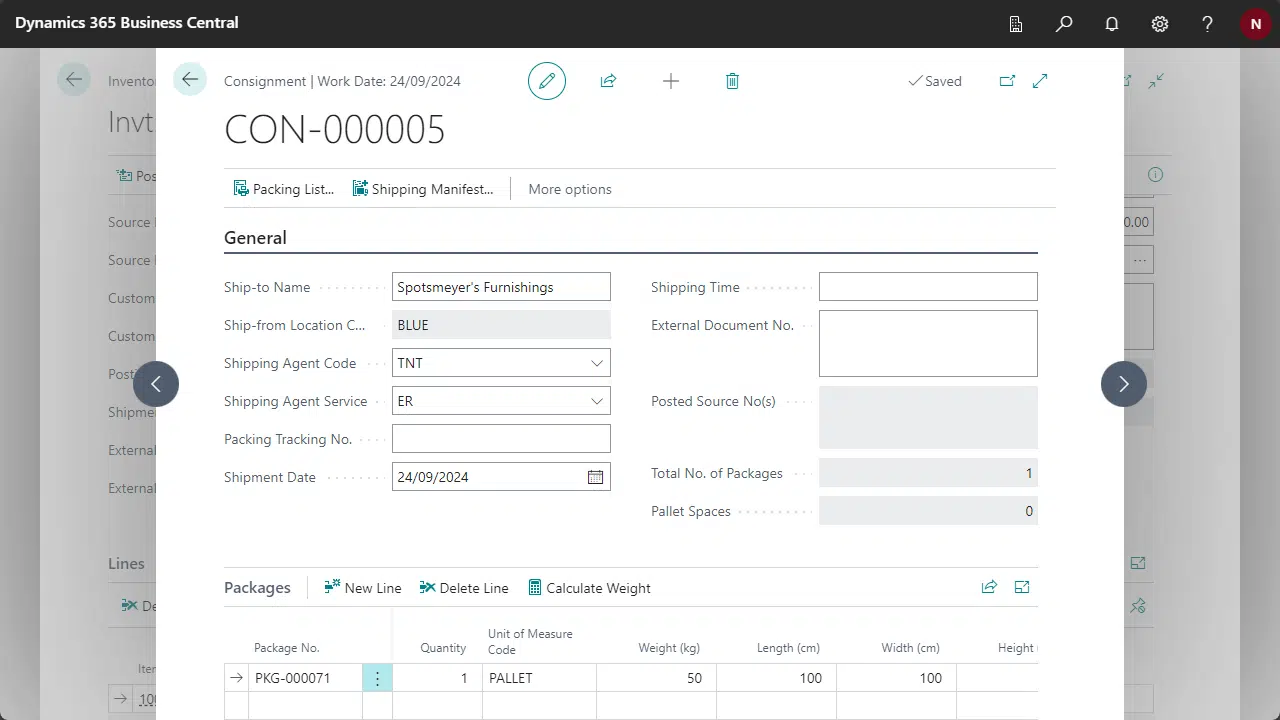This screenshot has height=720, width=1280.
Task: Click the External Document No. field
Action: (x=928, y=344)
